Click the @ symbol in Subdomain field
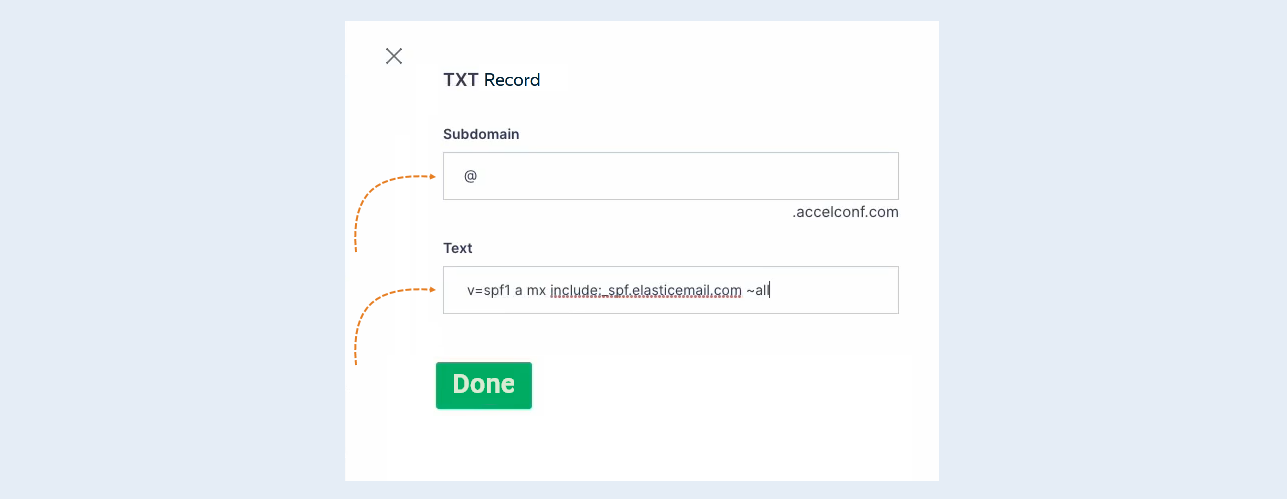 tap(470, 176)
